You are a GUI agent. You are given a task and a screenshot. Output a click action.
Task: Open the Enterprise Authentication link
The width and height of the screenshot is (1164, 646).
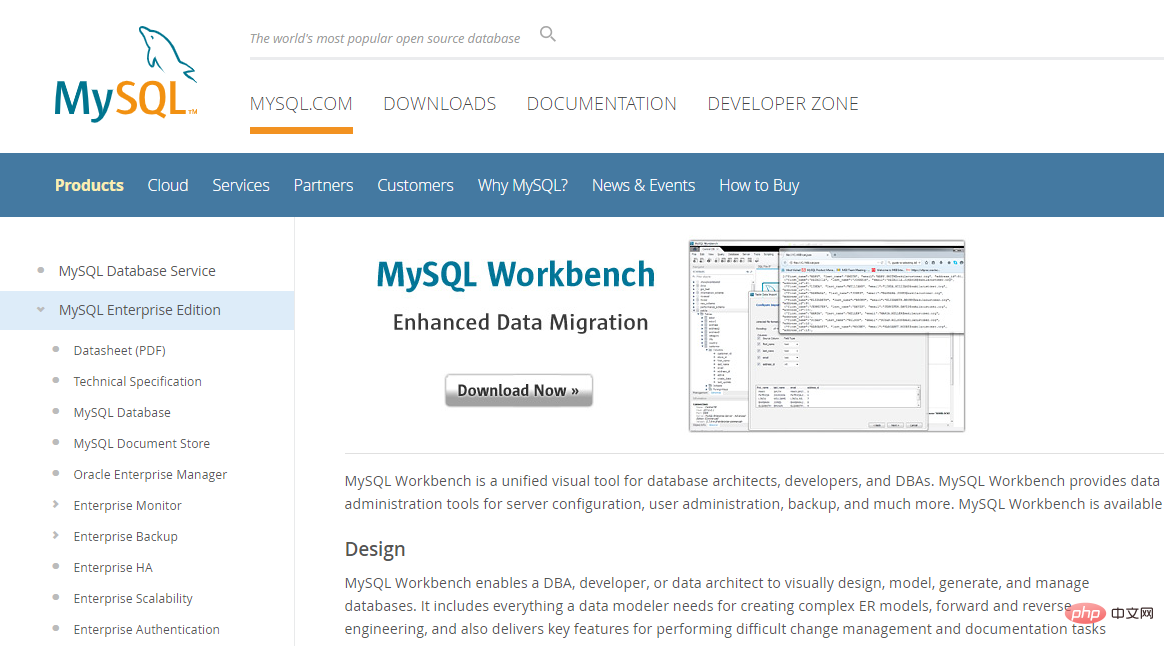coord(146,630)
